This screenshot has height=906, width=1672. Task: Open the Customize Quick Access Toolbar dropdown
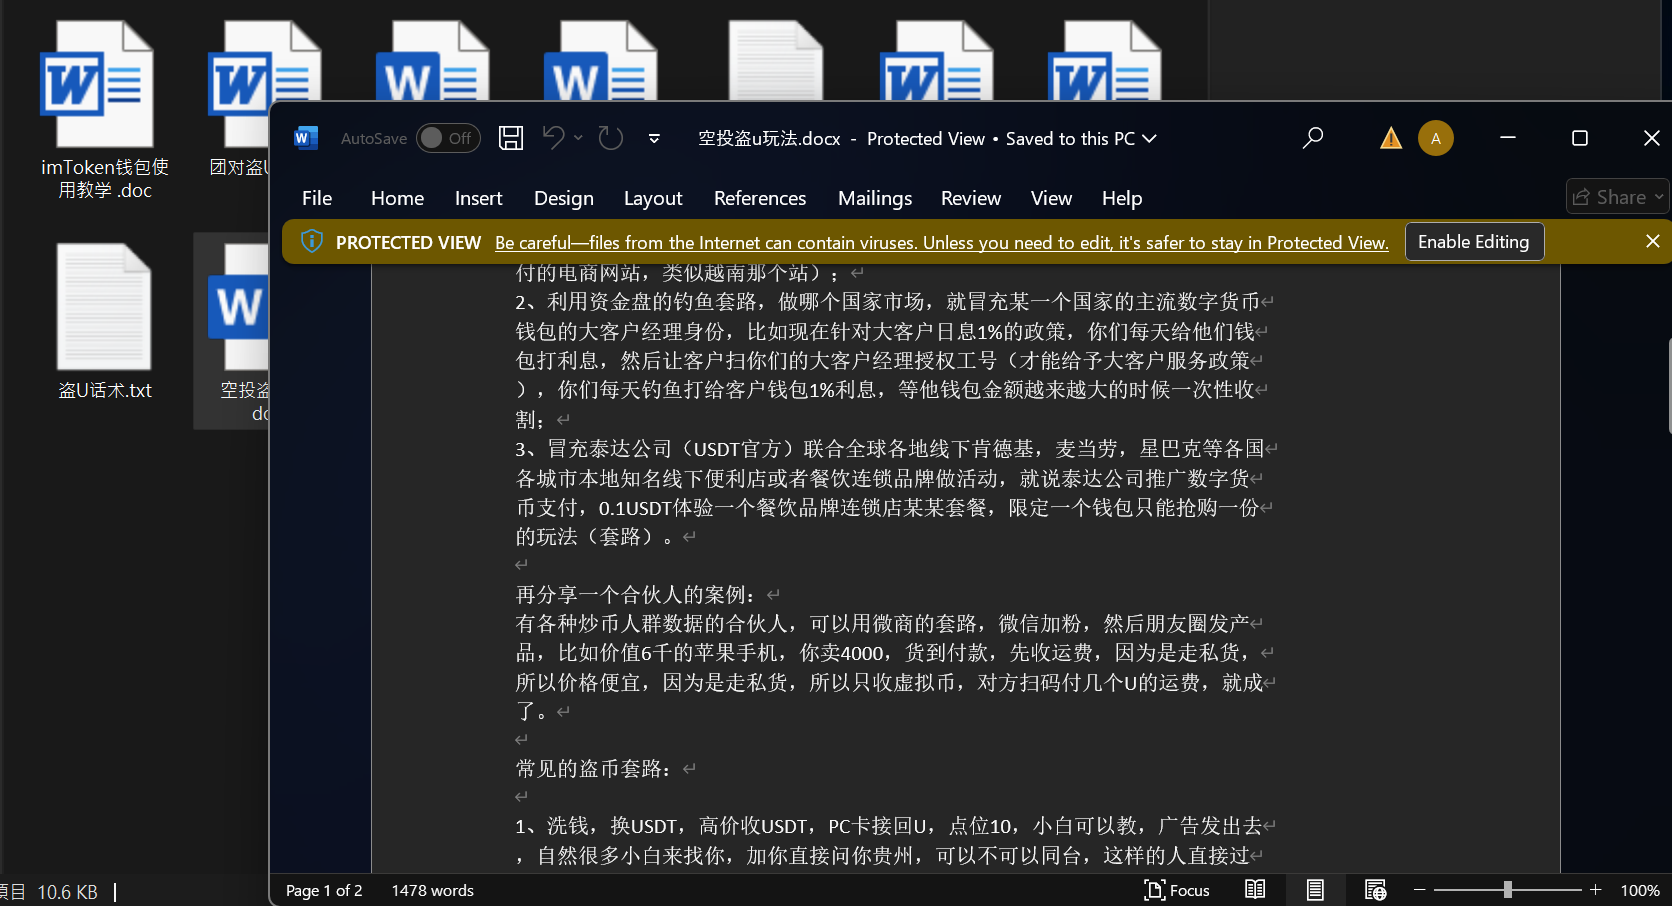pos(654,139)
